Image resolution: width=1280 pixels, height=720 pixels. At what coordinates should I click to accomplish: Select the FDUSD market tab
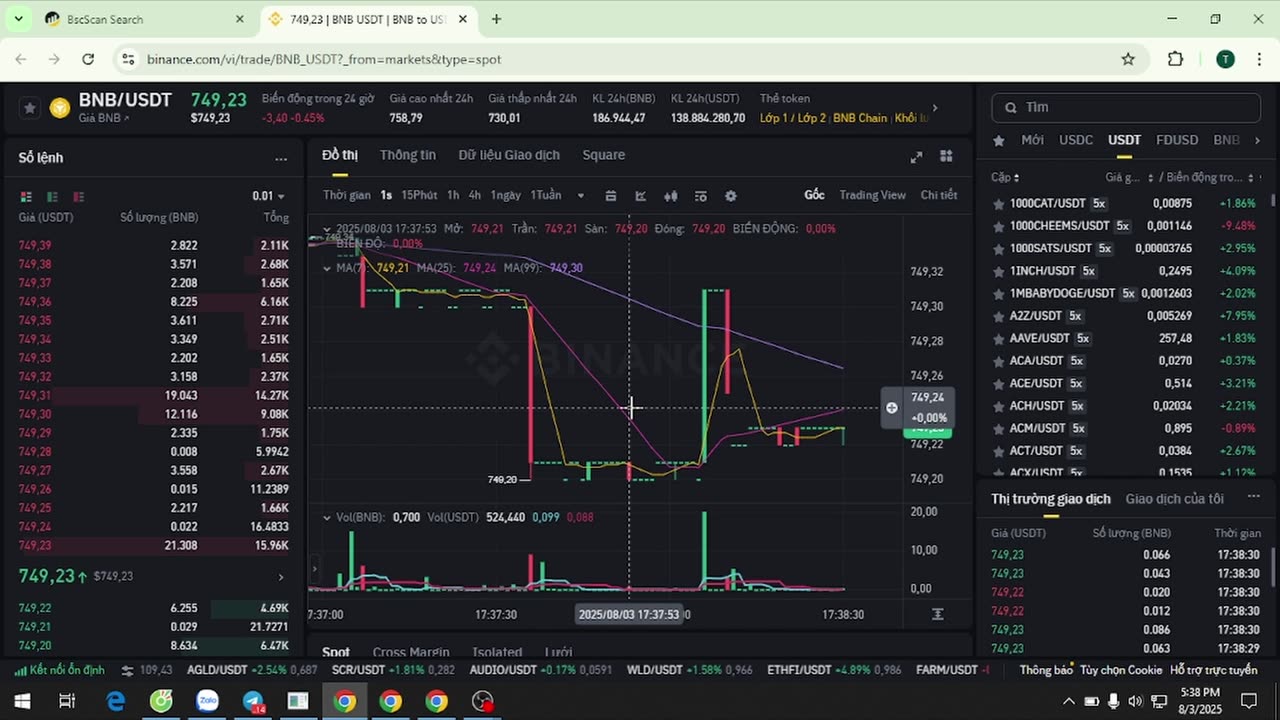click(x=1176, y=140)
